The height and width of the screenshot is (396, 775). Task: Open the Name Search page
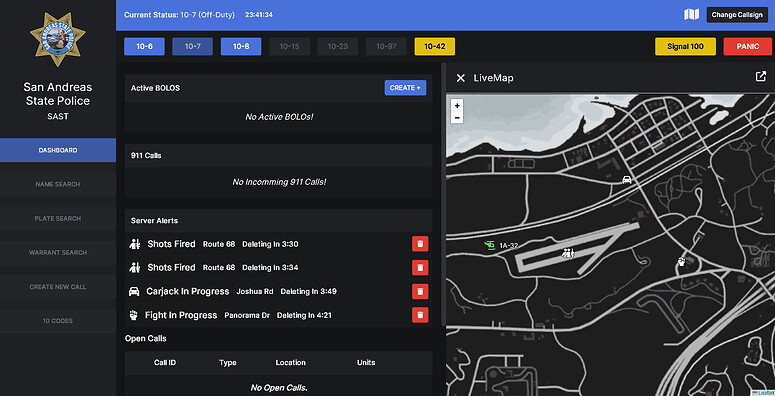click(x=58, y=184)
